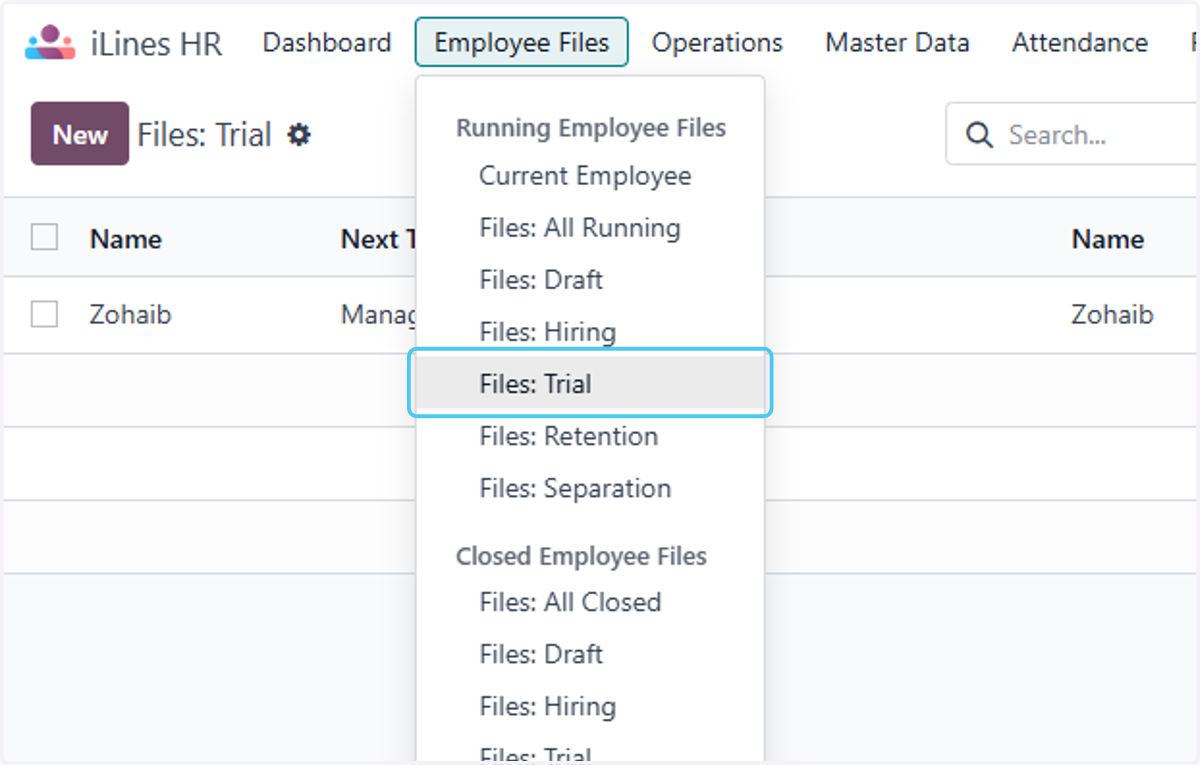Collapse the Employee Files dropdown menu

522,42
